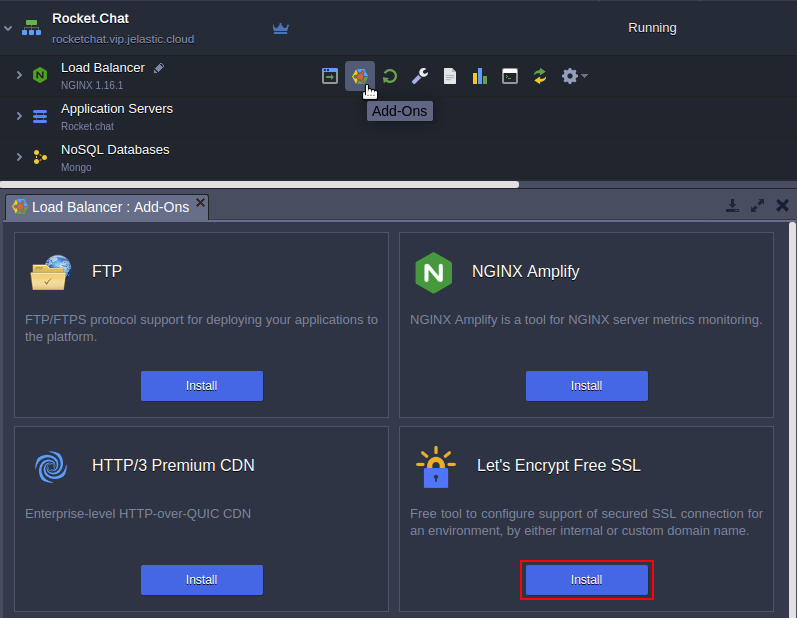Click the Running status text
The width and height of the screenshot is (797, 618).
652,28
